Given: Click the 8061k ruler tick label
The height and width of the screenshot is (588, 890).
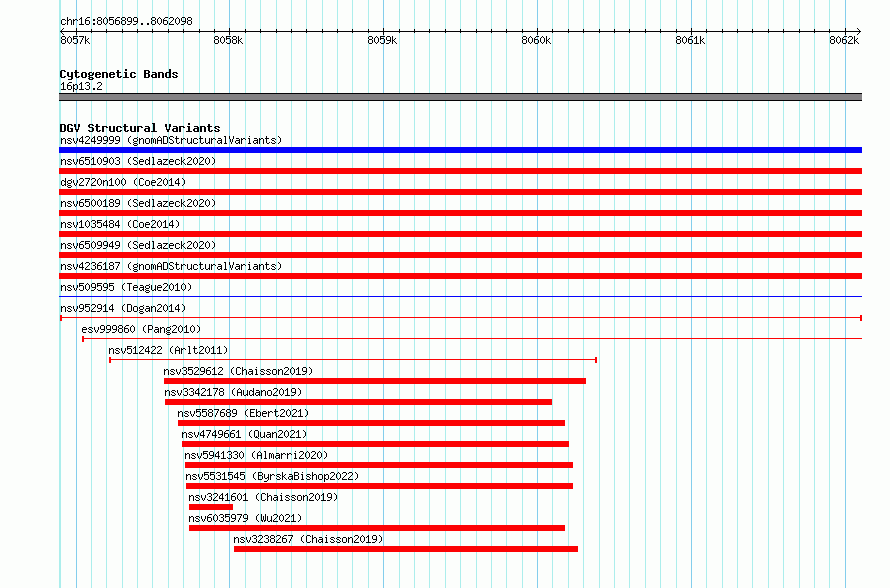Looking at the screenshot, I should pos(690,40).
